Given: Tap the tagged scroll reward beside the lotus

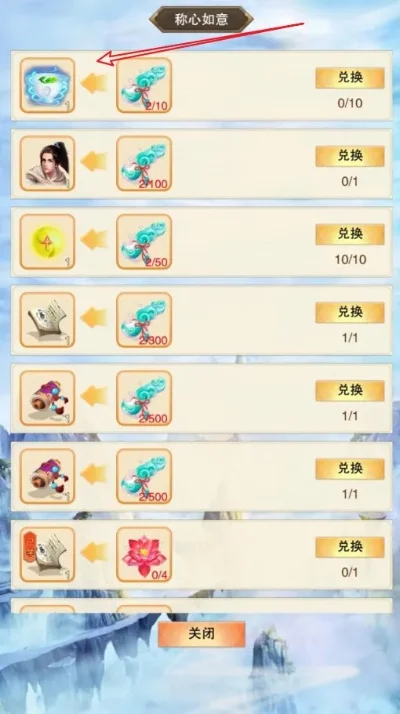Looking at the screenshot, I should click(47, 555).
